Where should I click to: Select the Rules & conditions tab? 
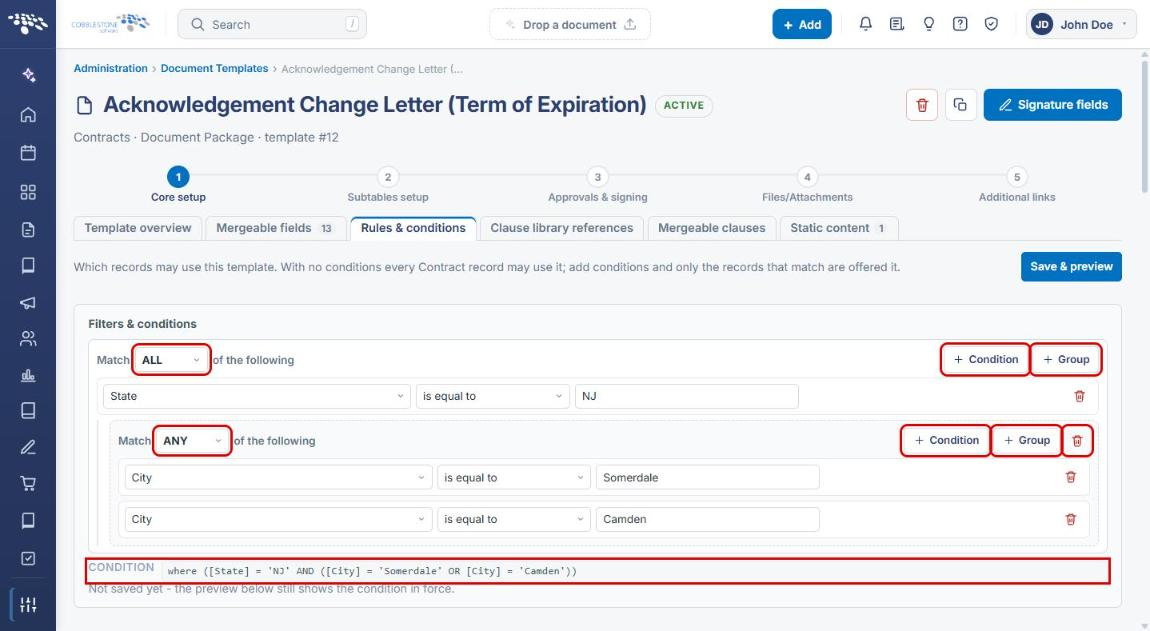click(413, 228)
